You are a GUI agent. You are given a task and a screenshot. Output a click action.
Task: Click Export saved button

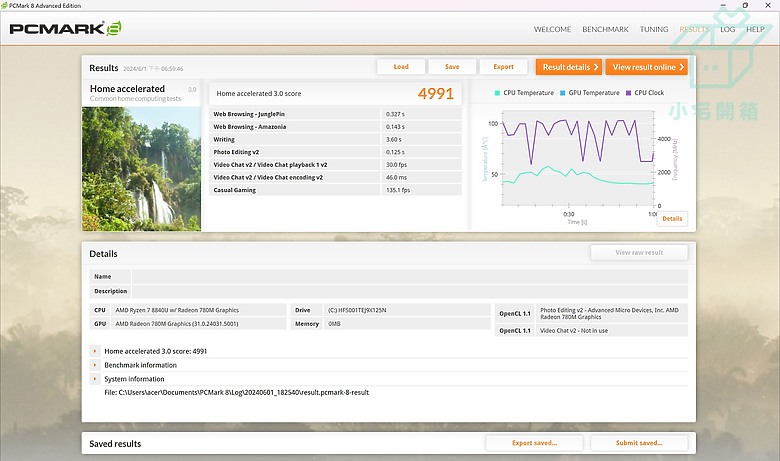point(534,443)
